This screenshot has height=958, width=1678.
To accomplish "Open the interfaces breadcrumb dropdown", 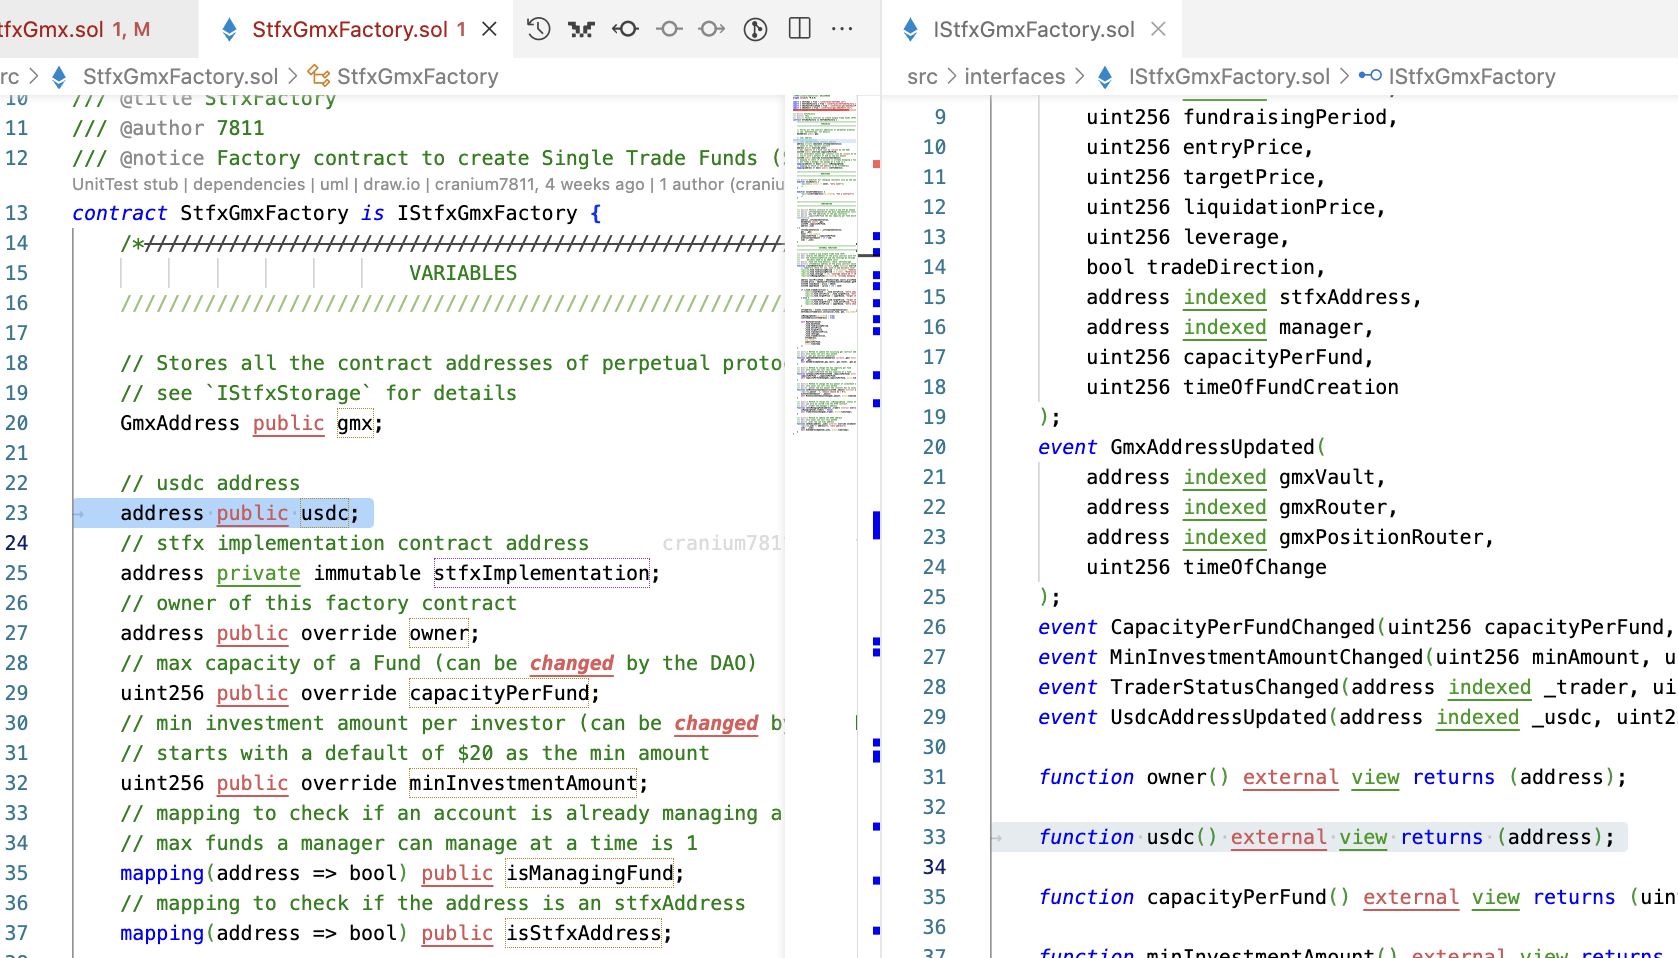I will click(1014, 76).
